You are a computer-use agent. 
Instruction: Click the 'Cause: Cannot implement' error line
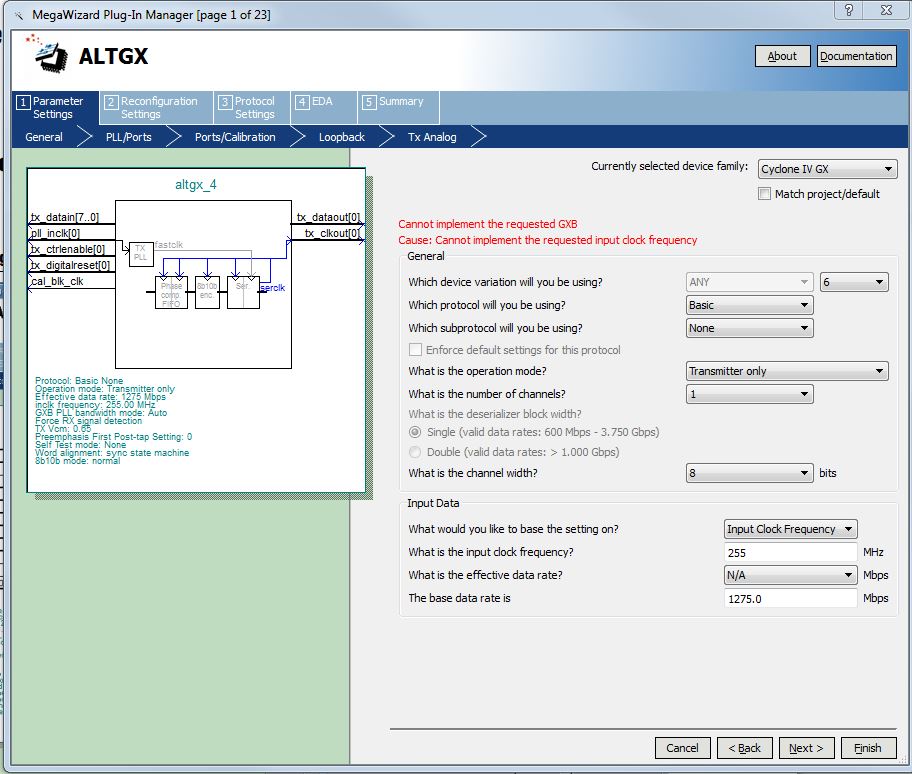click(547, 240)
